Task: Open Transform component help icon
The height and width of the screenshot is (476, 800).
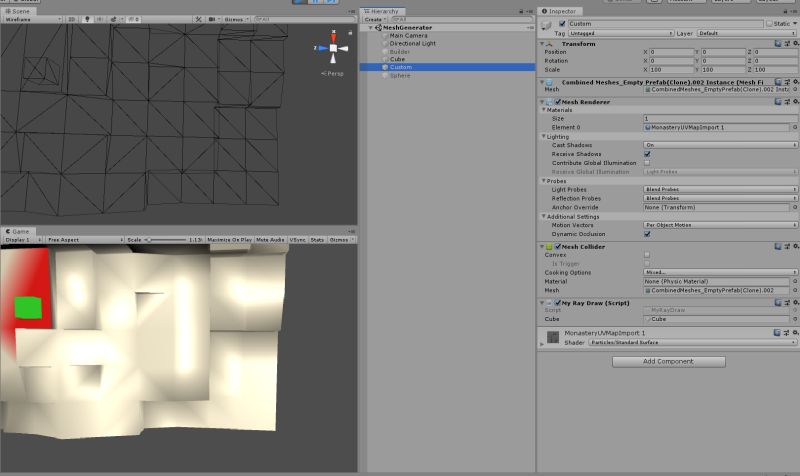Action: coord(778,44)
